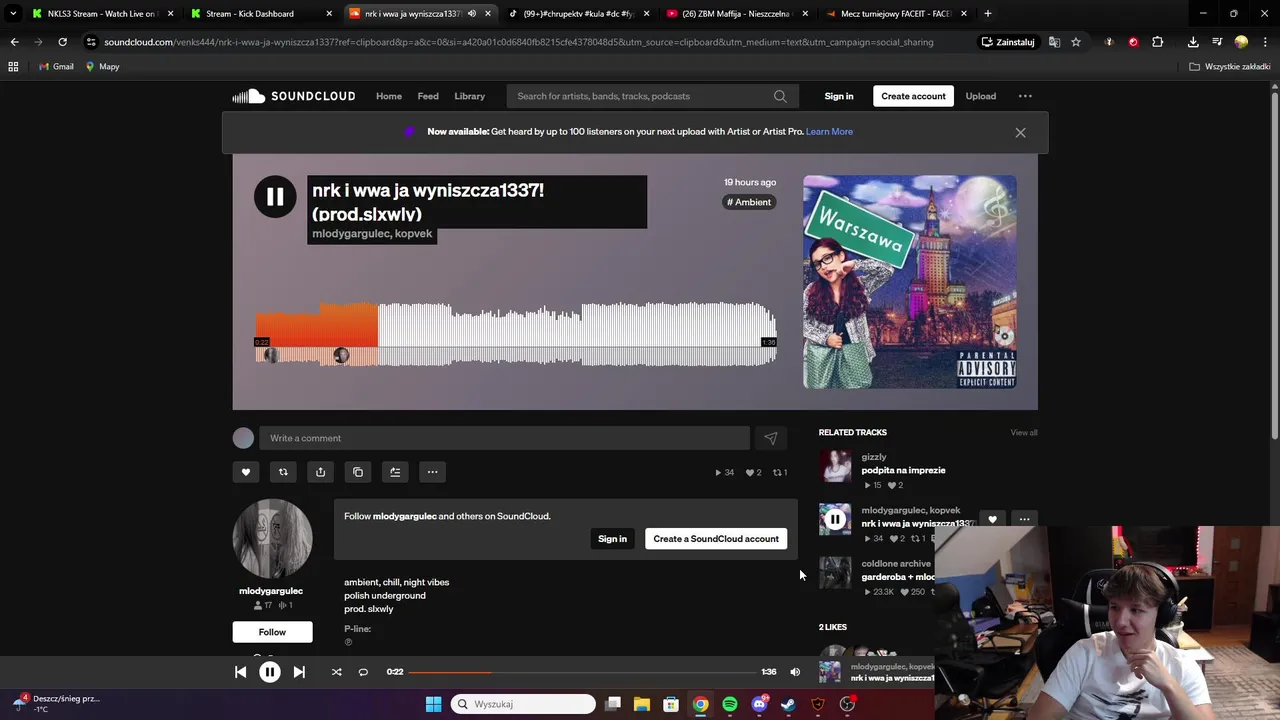
Task: Open the Chrome three-dot menu
Action: coord(1265,42)
